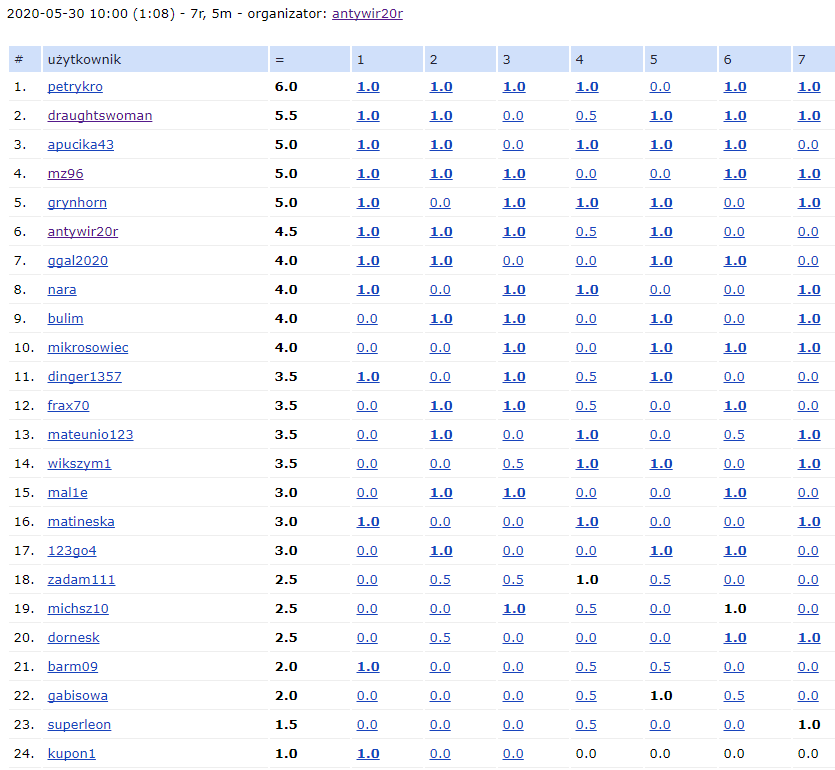
Task: Open petrykro user profile
Action: click(75, 87)
